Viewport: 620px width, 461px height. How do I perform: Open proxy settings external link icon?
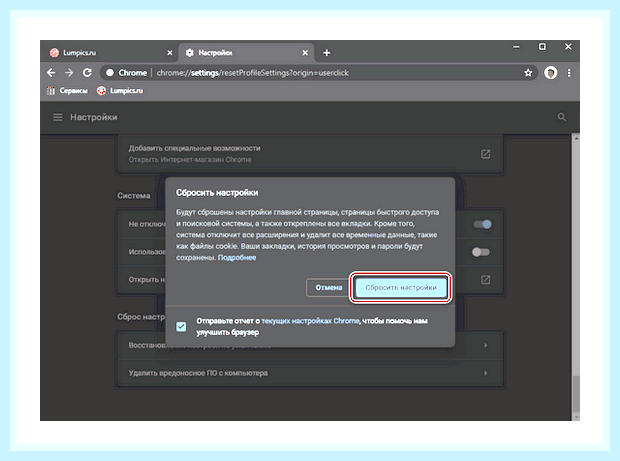pyautogui.click(x=485, y=280)
